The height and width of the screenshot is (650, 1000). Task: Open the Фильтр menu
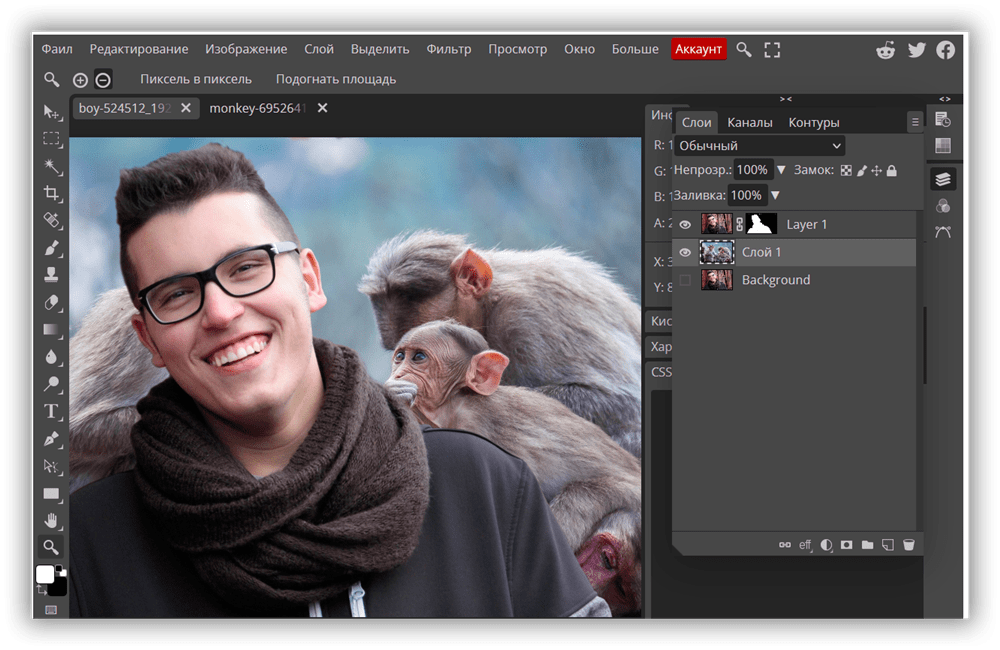(x=449, y=49)
